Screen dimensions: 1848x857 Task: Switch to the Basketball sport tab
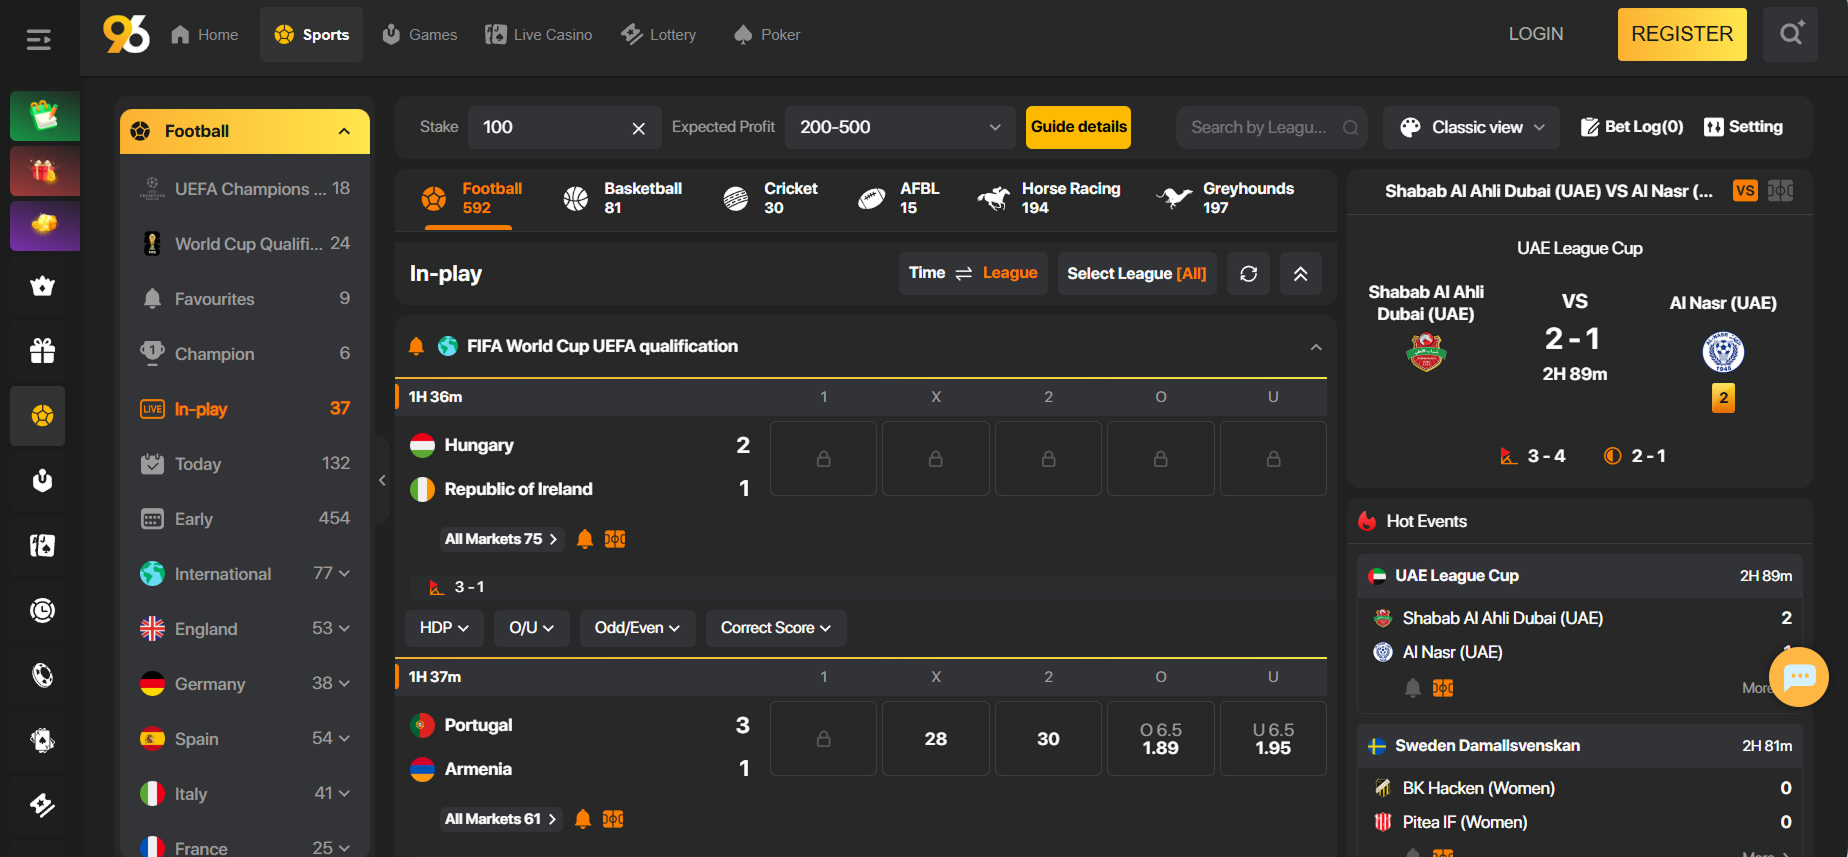[x=623, y=198]
